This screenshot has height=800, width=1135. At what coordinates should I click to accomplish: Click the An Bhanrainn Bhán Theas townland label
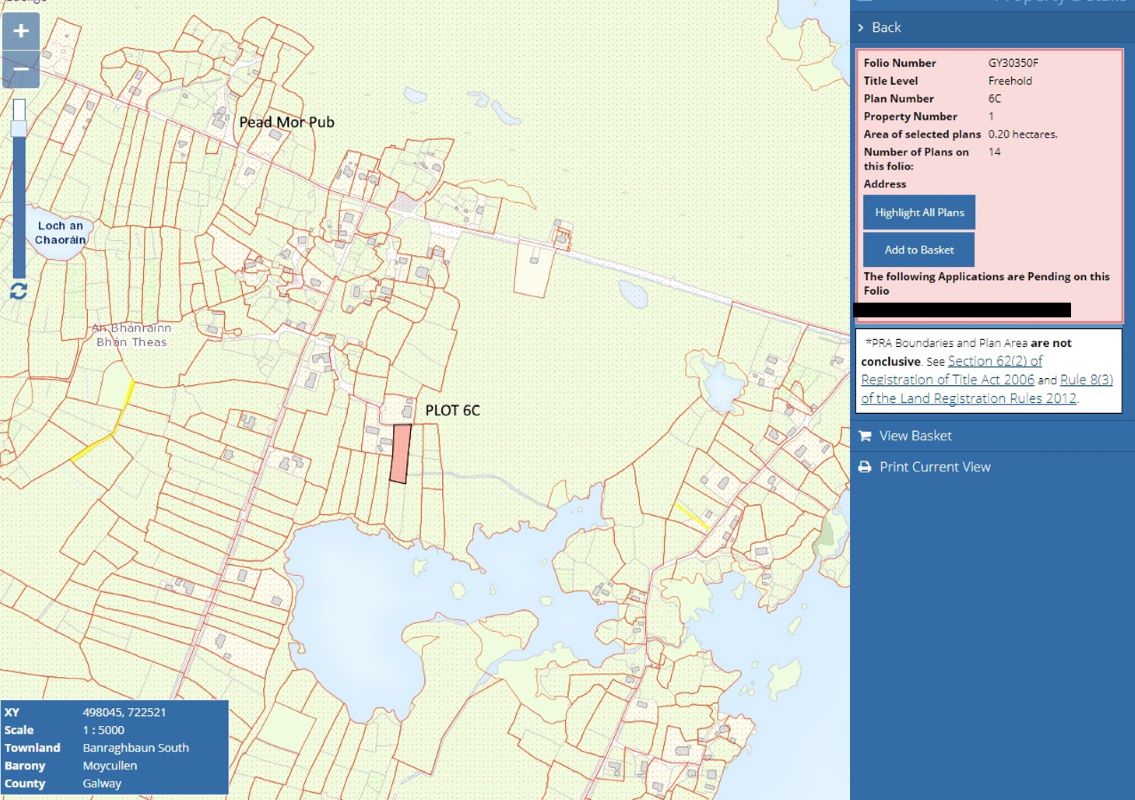click(131, 335)
